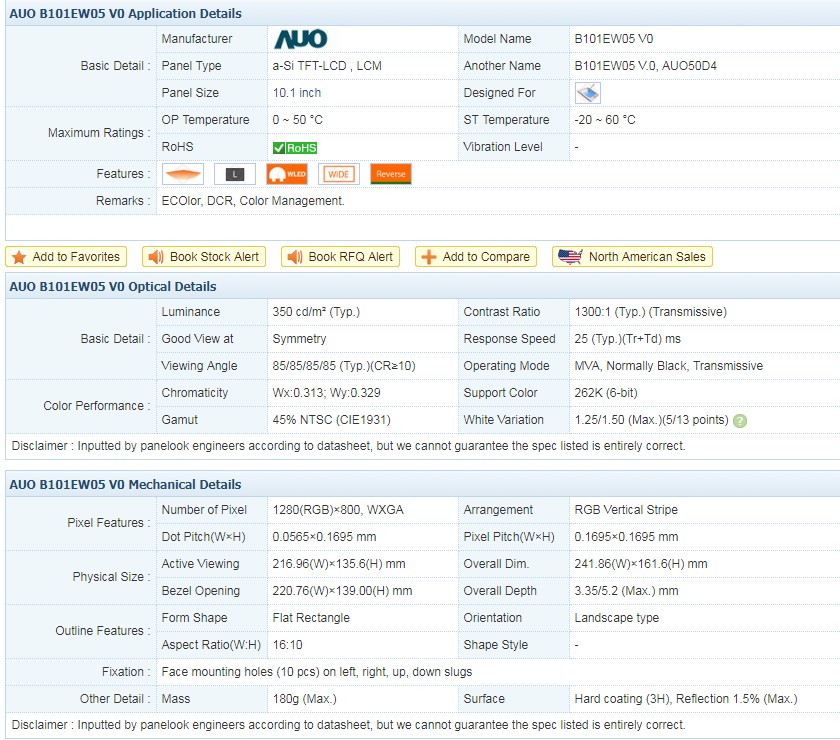The height and width of the screenshot is (740, 840).
Task: Click the 'Shape Style' field label
Action: coord(496,645)
